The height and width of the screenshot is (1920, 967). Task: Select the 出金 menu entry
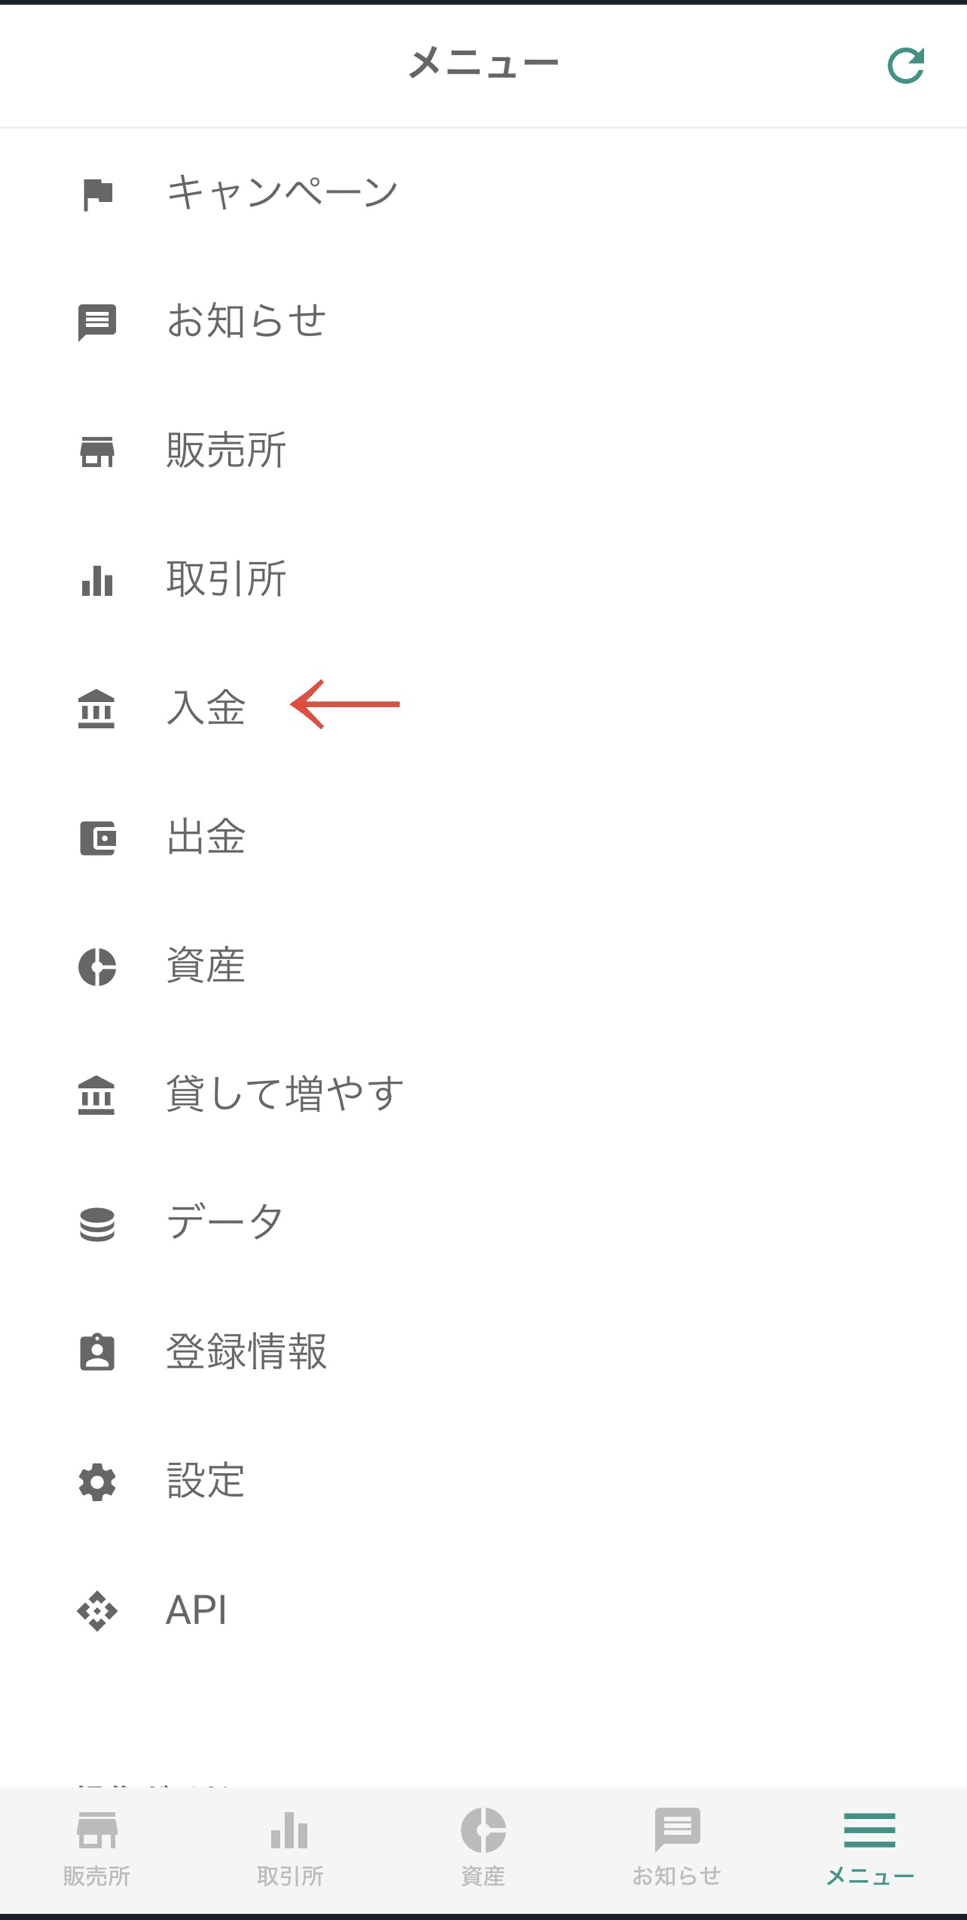tap(483, 837)
